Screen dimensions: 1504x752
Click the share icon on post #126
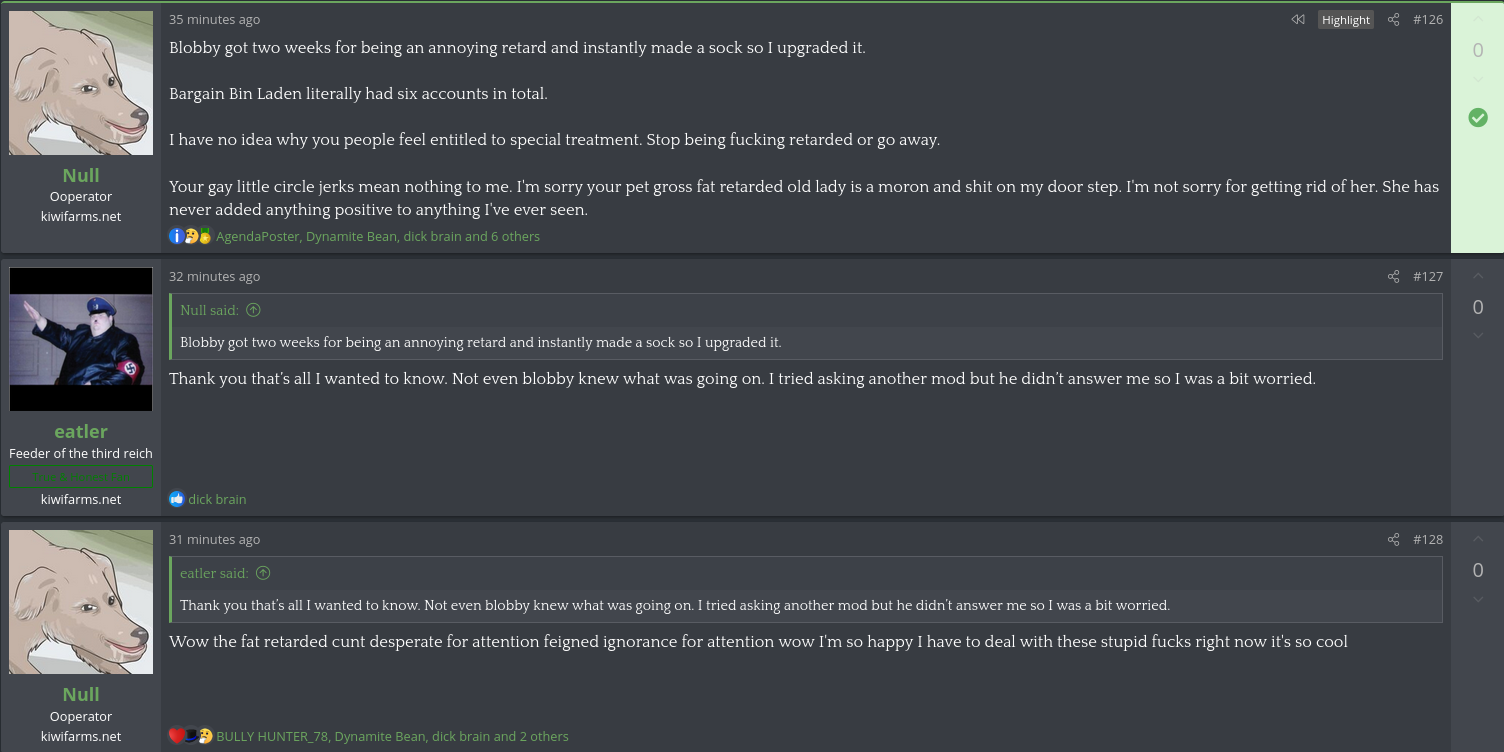1393,19
